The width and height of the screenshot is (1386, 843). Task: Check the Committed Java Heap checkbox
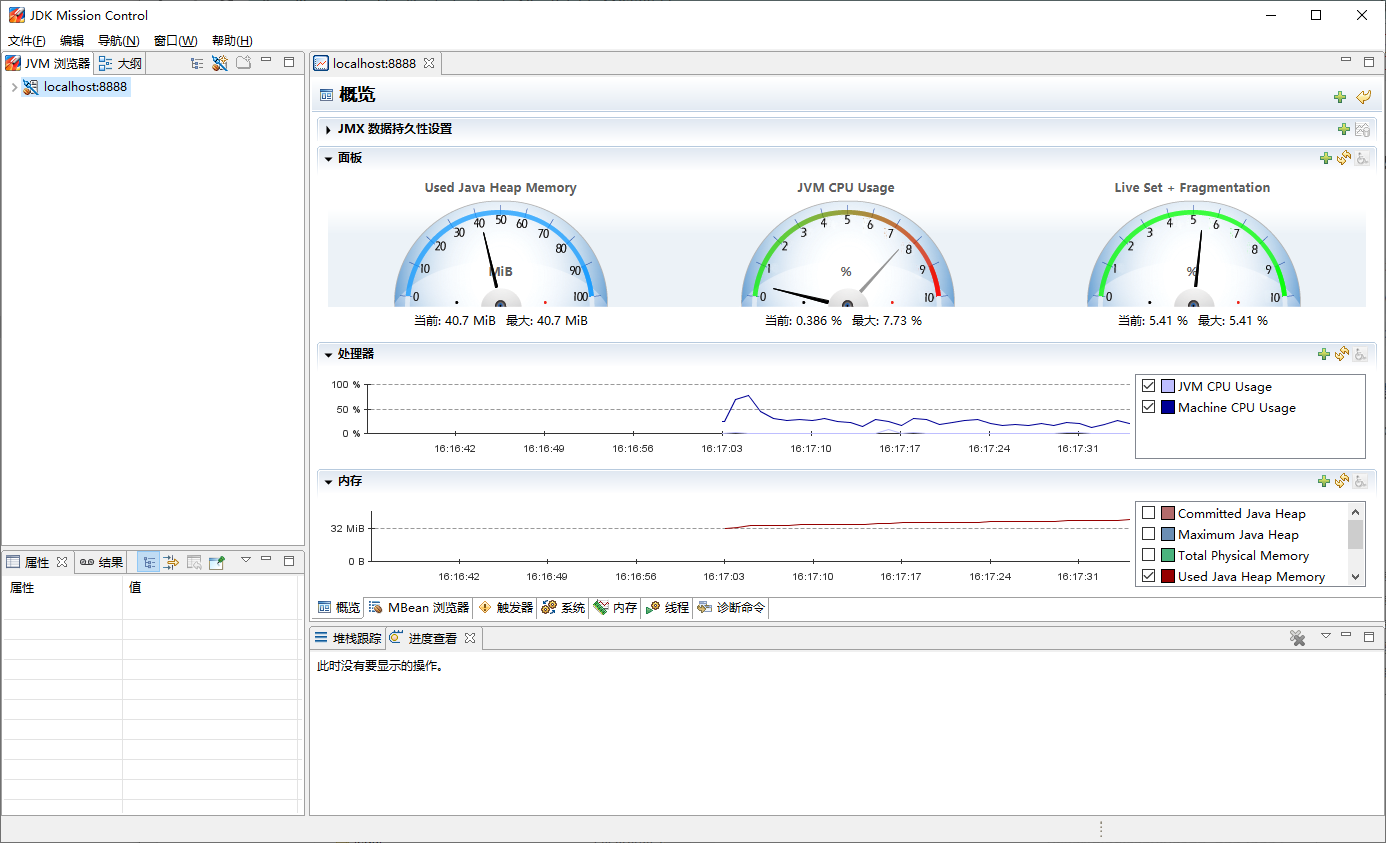coord(1149,513)
